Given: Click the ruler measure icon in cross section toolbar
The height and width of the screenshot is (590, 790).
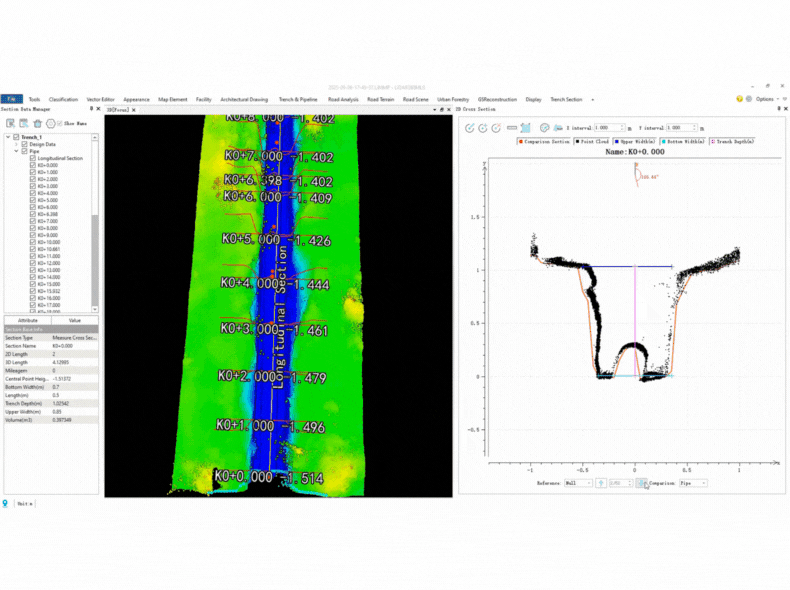Looking at the screenshot, I should click(512, 128).
